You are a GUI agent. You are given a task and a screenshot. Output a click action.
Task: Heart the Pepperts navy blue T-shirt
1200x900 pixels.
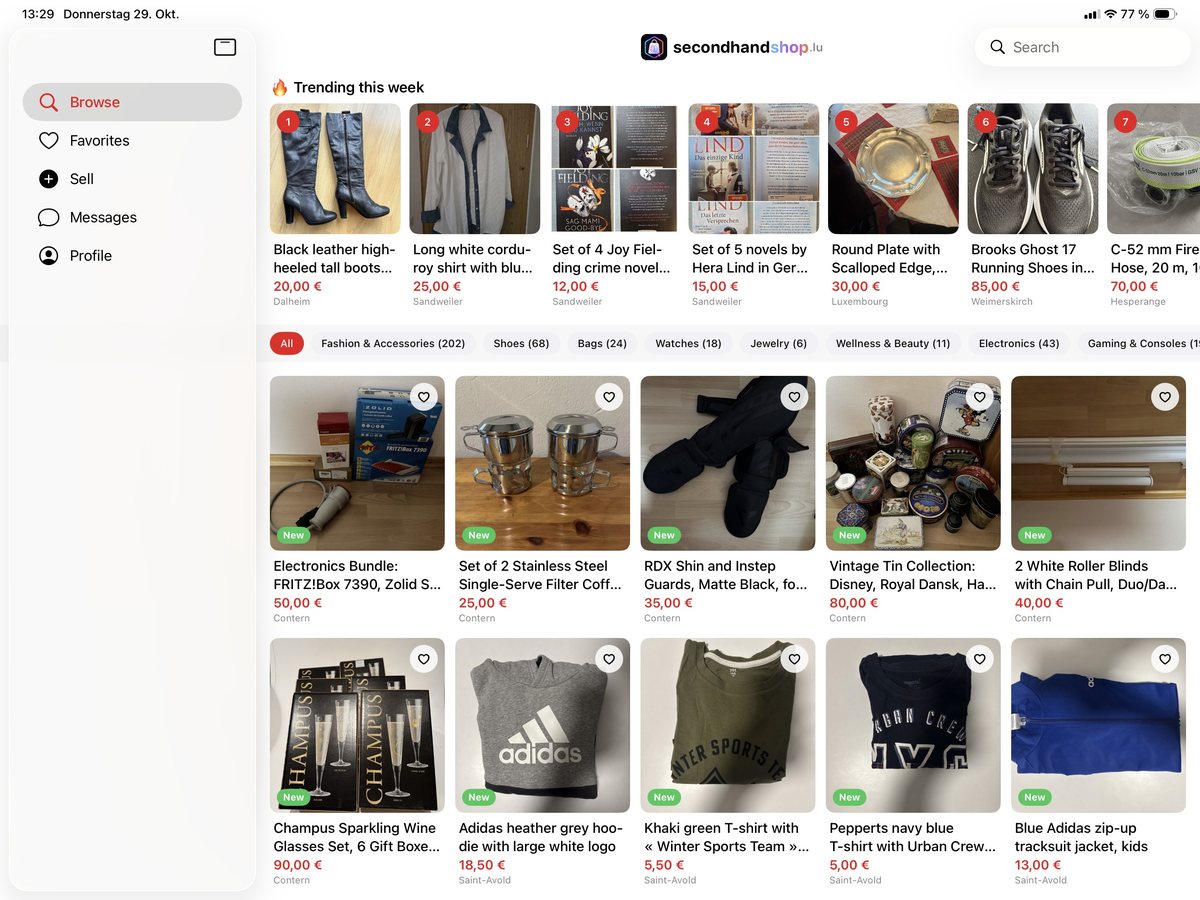(x=980, y=659)
